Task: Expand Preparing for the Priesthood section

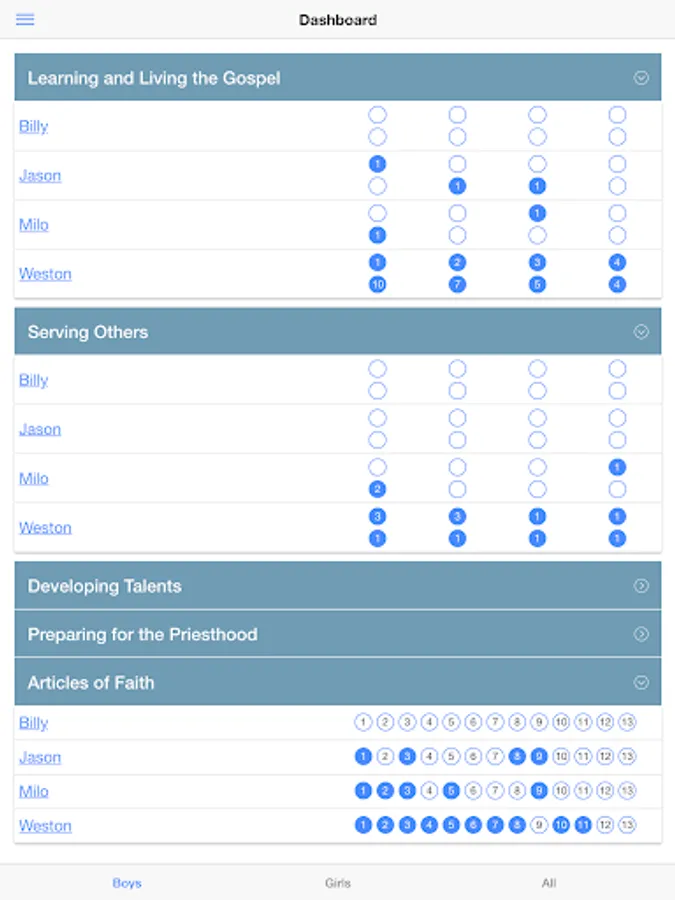Action: [x=641, y=634]
